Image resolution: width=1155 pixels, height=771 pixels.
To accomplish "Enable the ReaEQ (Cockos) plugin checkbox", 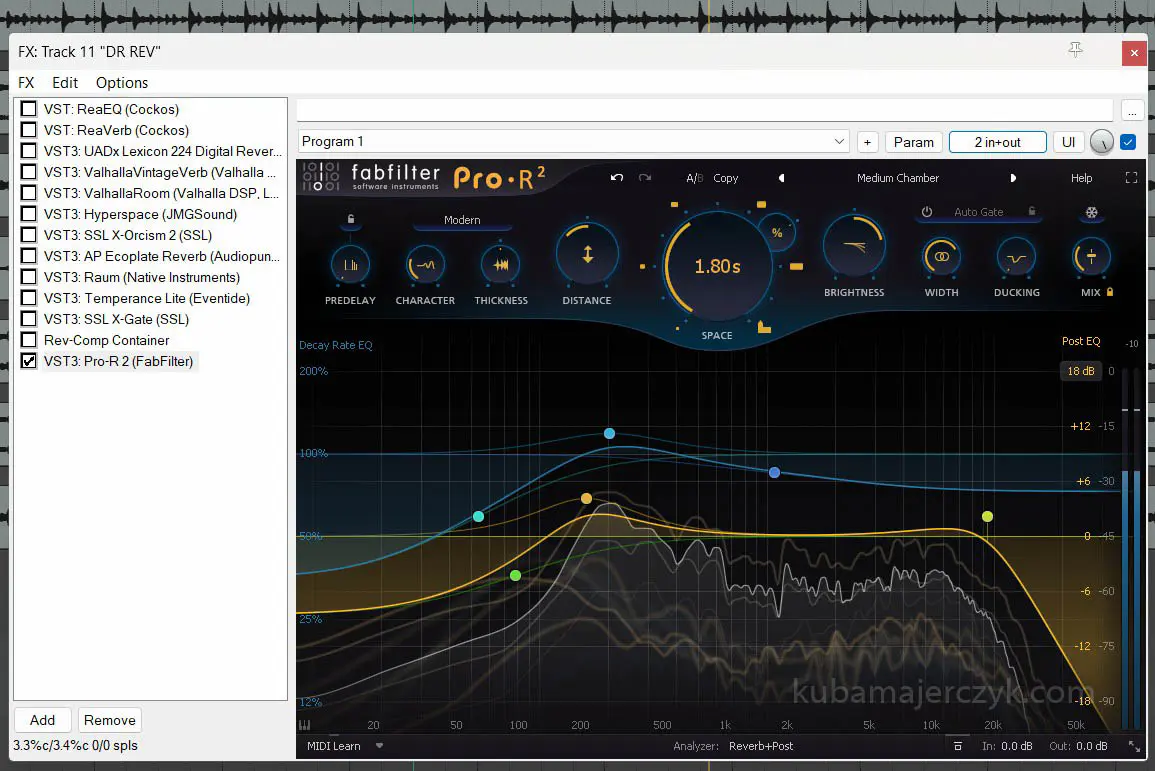I will point(29,109).
